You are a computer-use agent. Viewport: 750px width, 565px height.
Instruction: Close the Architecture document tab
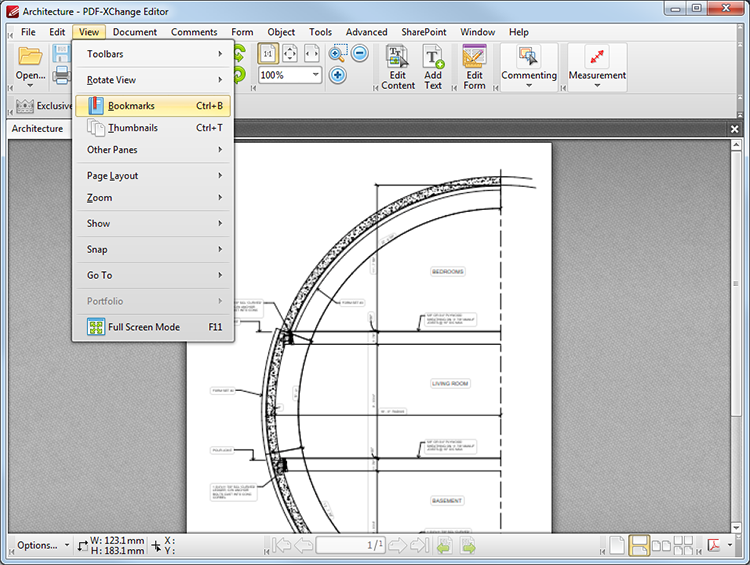[734, 129]
